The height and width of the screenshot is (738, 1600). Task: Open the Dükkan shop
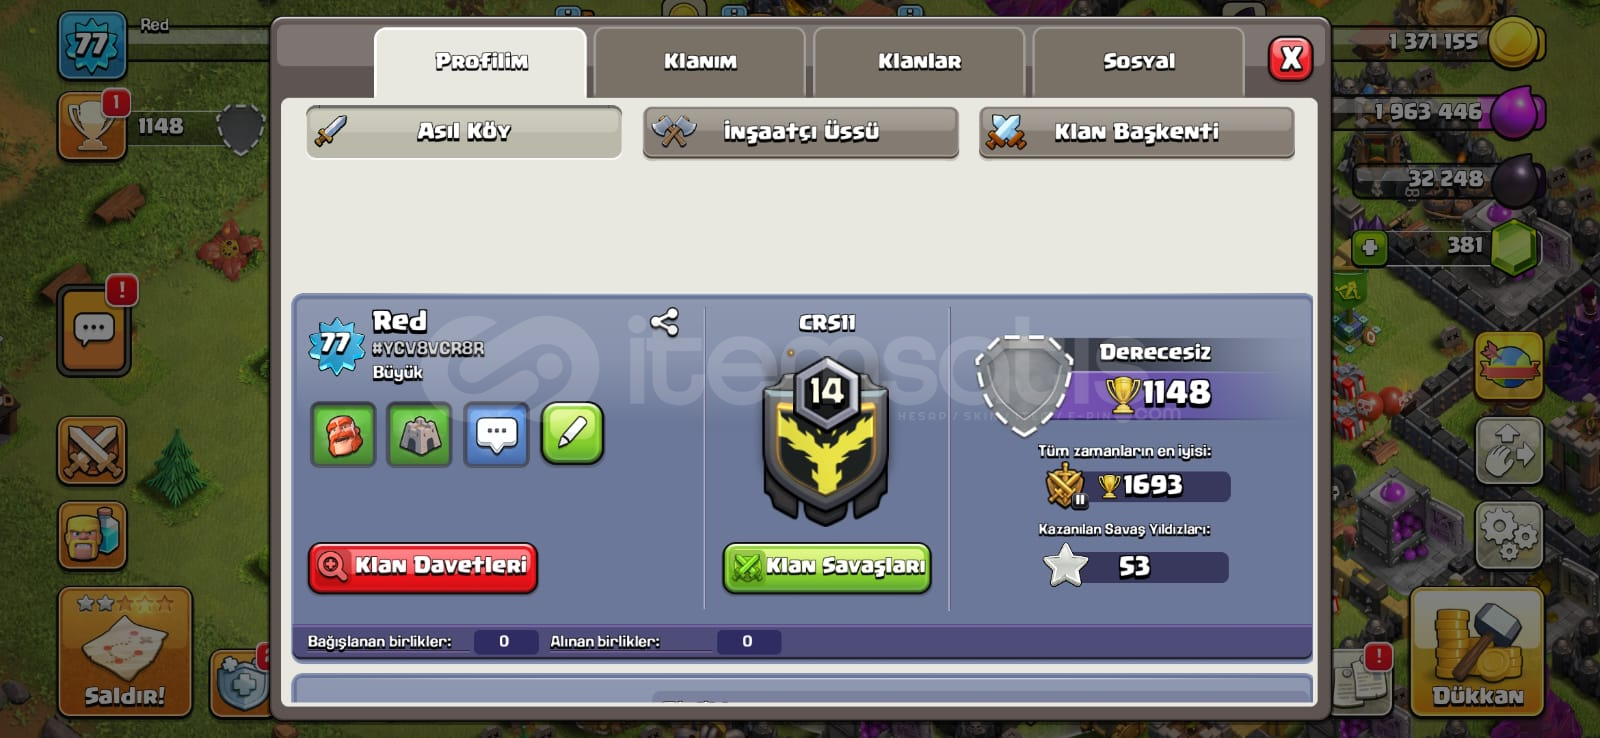[x=1477, y=652]
